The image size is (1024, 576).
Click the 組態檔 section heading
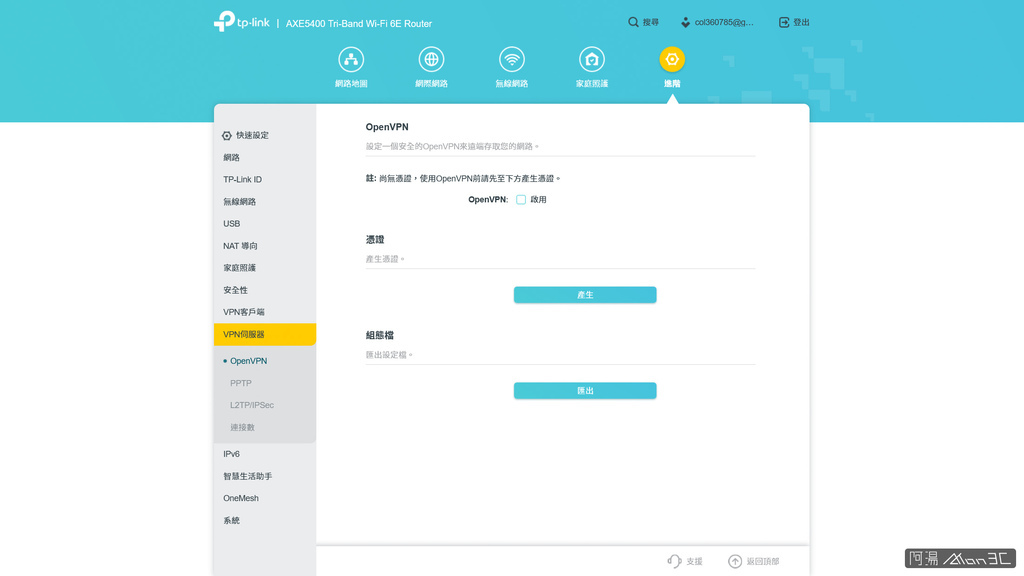tap(379, 335)
